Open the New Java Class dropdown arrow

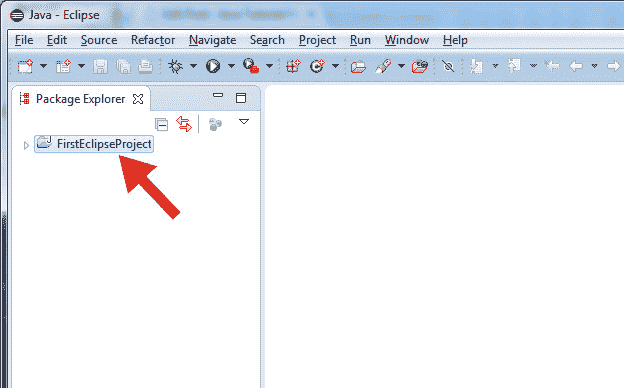[x=335, y=66]
